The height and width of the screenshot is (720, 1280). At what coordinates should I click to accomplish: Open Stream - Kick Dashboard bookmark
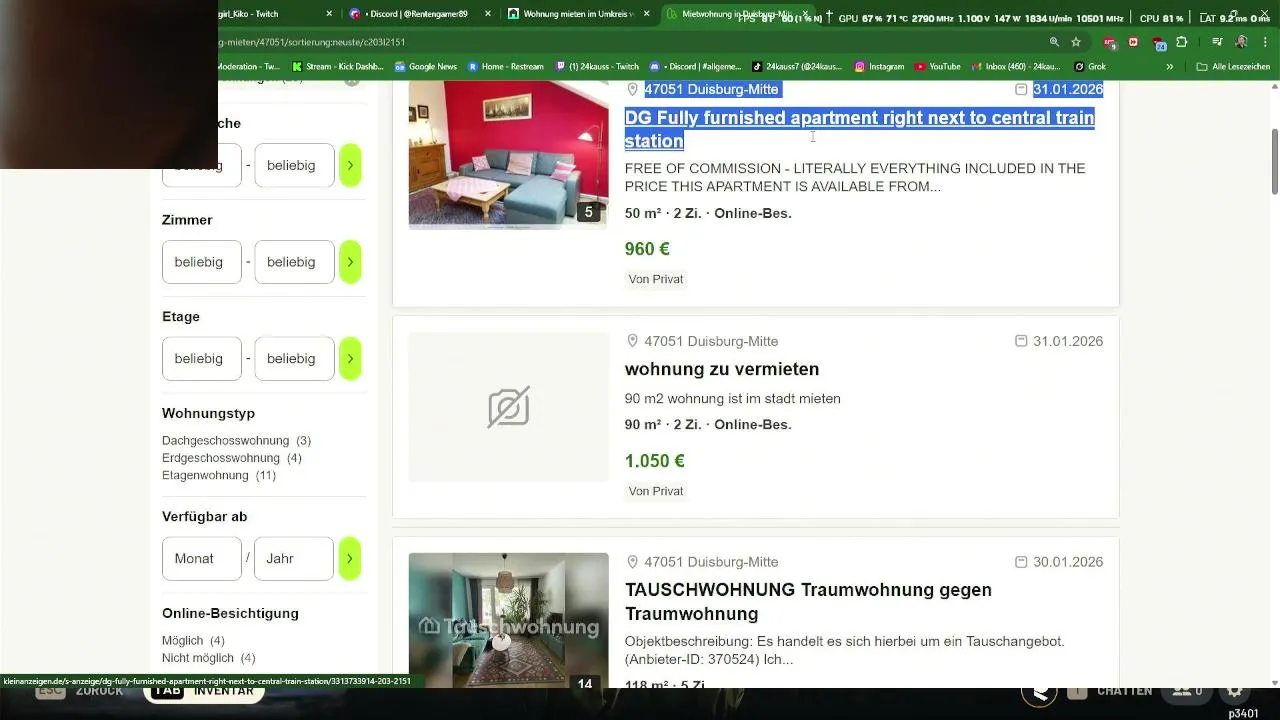338,66
